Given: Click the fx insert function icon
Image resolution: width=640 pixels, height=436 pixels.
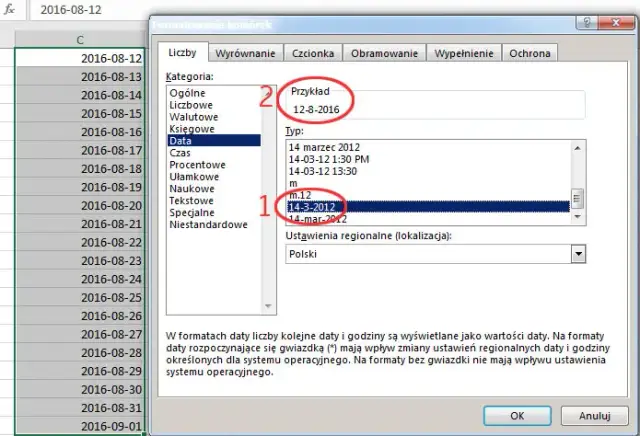Looking at the screenshot, I should [x=8, y=11].
